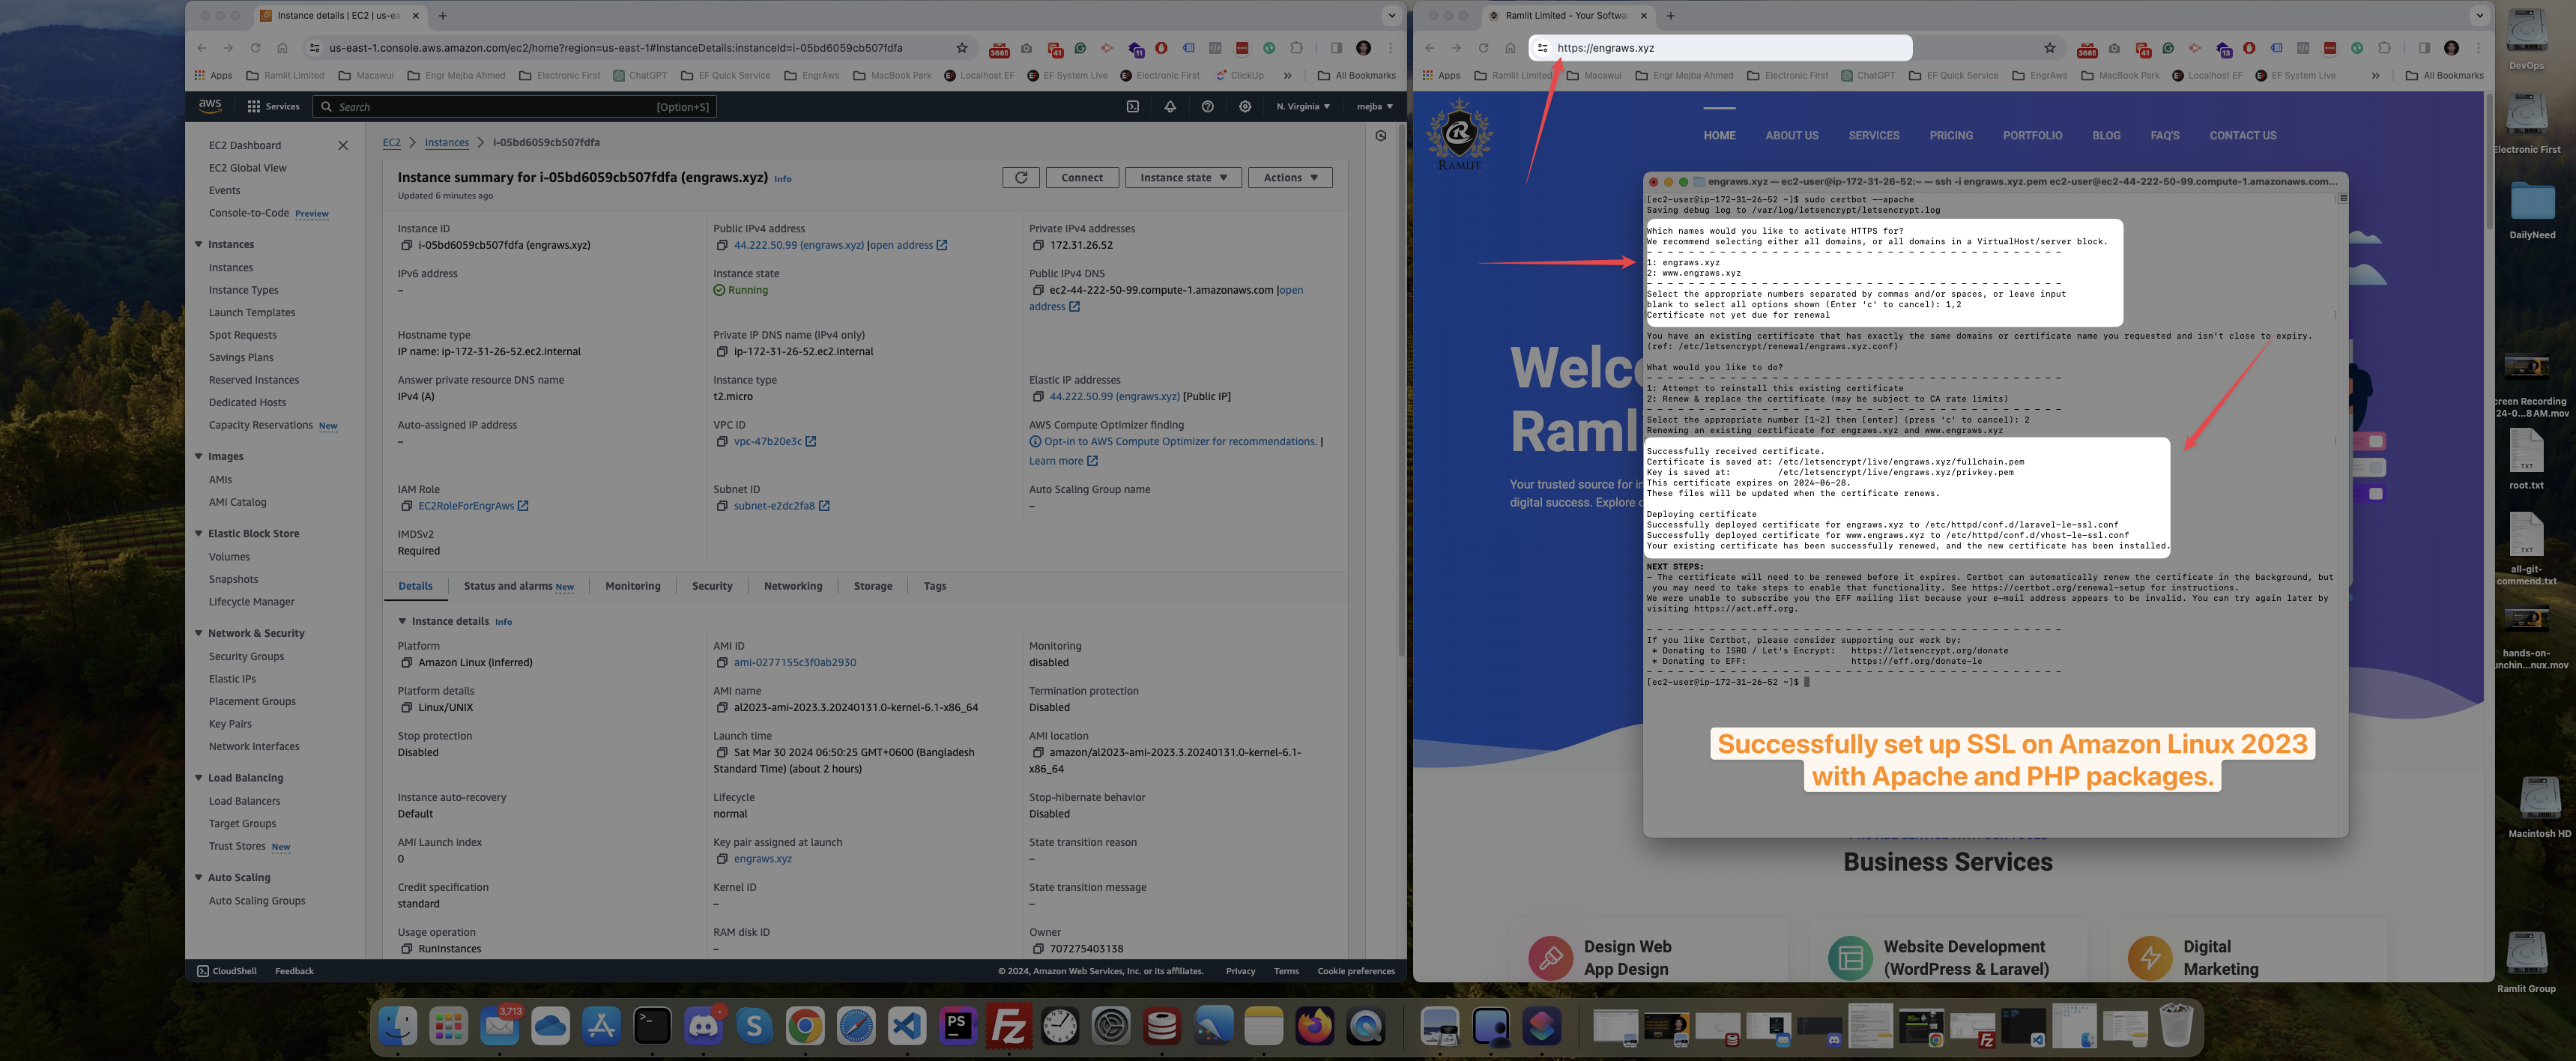The image size is (2576, 1061).
Task: Open the mejba account menu
Action: click(1374, 106)
